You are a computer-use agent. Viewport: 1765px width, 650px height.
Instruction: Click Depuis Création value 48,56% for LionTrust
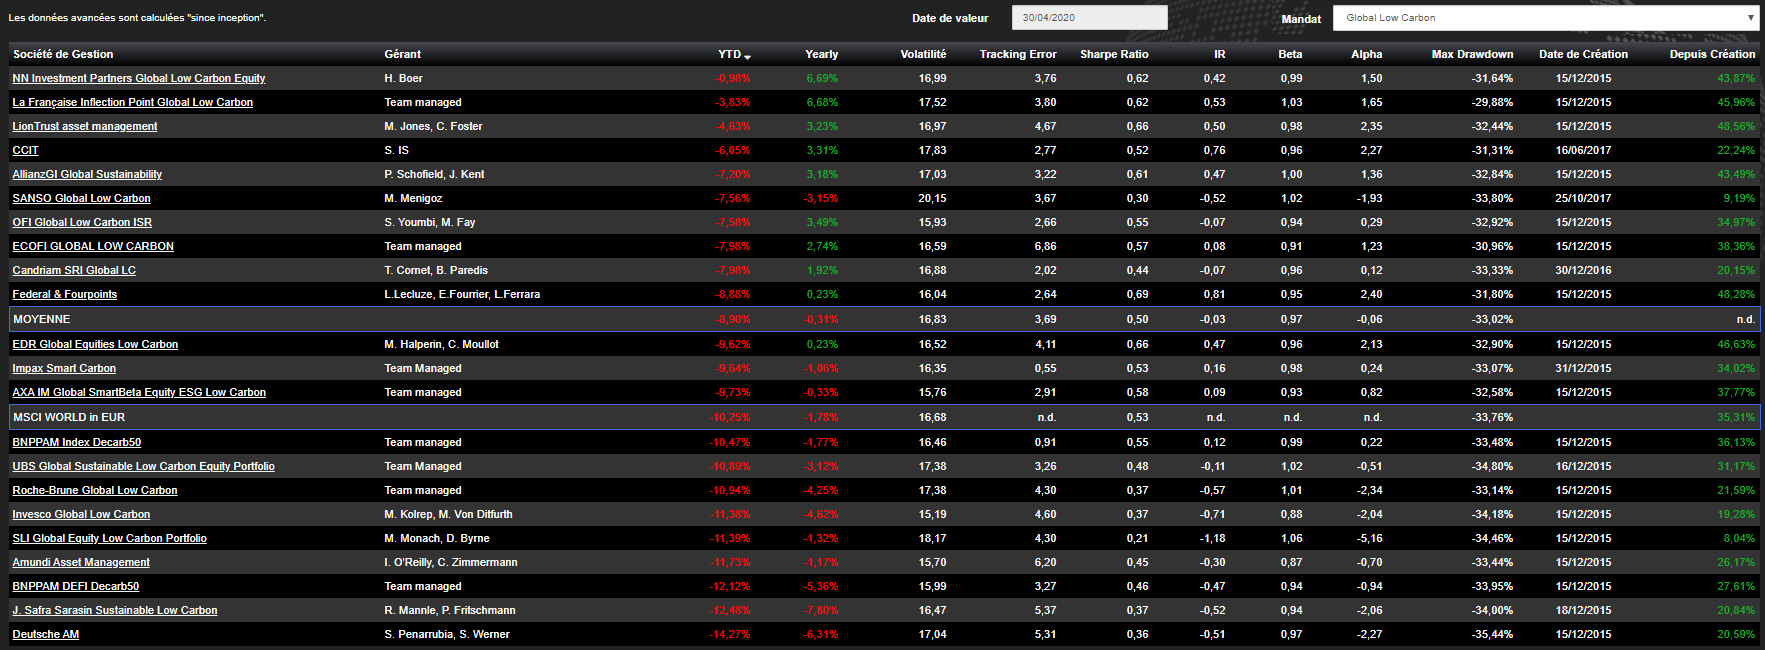tap(1736, 126)
